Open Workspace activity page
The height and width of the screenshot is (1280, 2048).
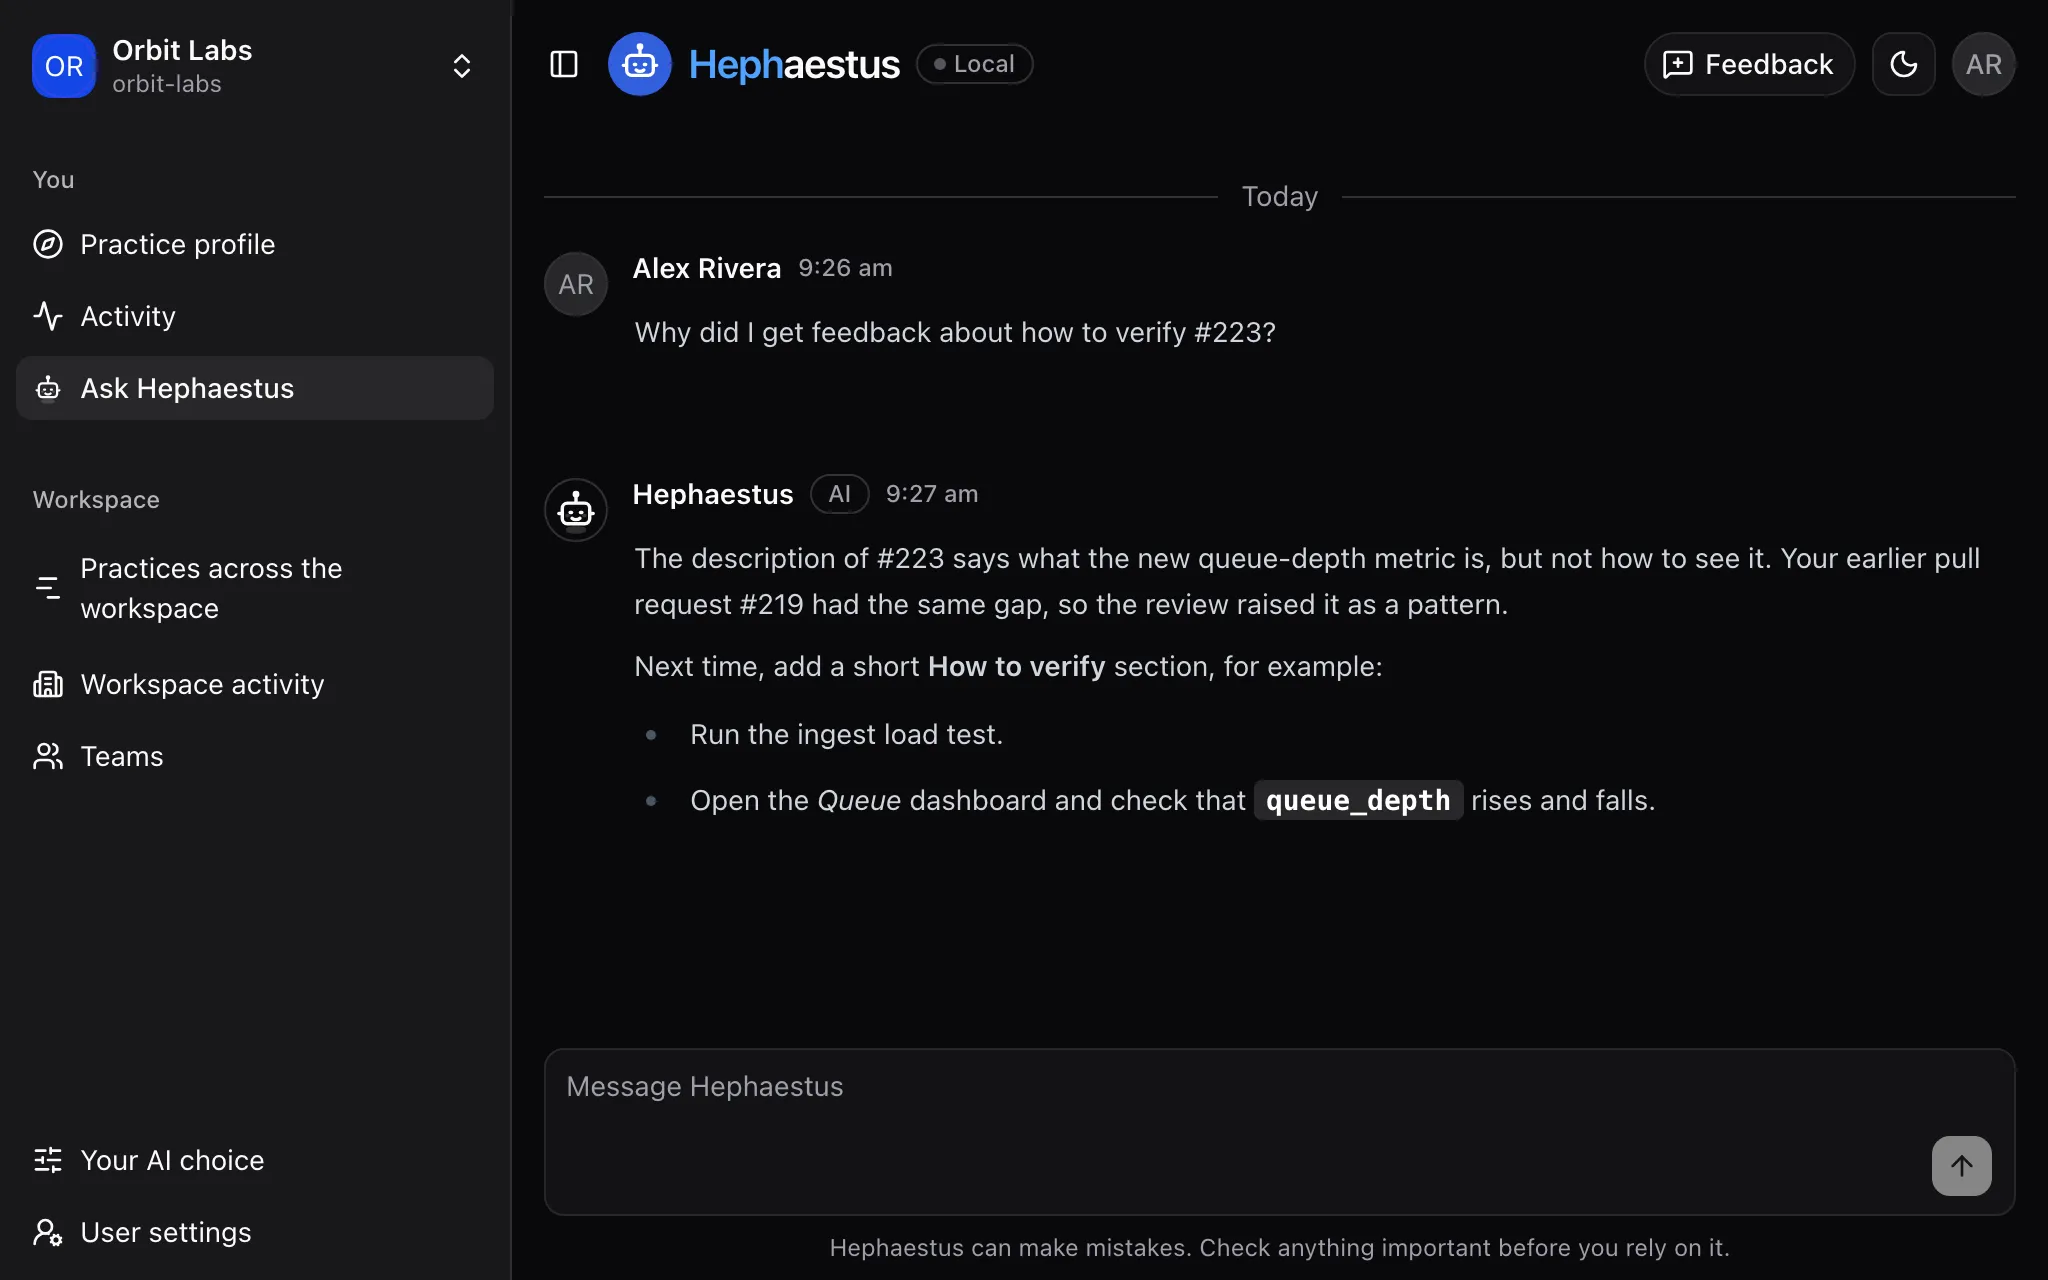(255, 684)
